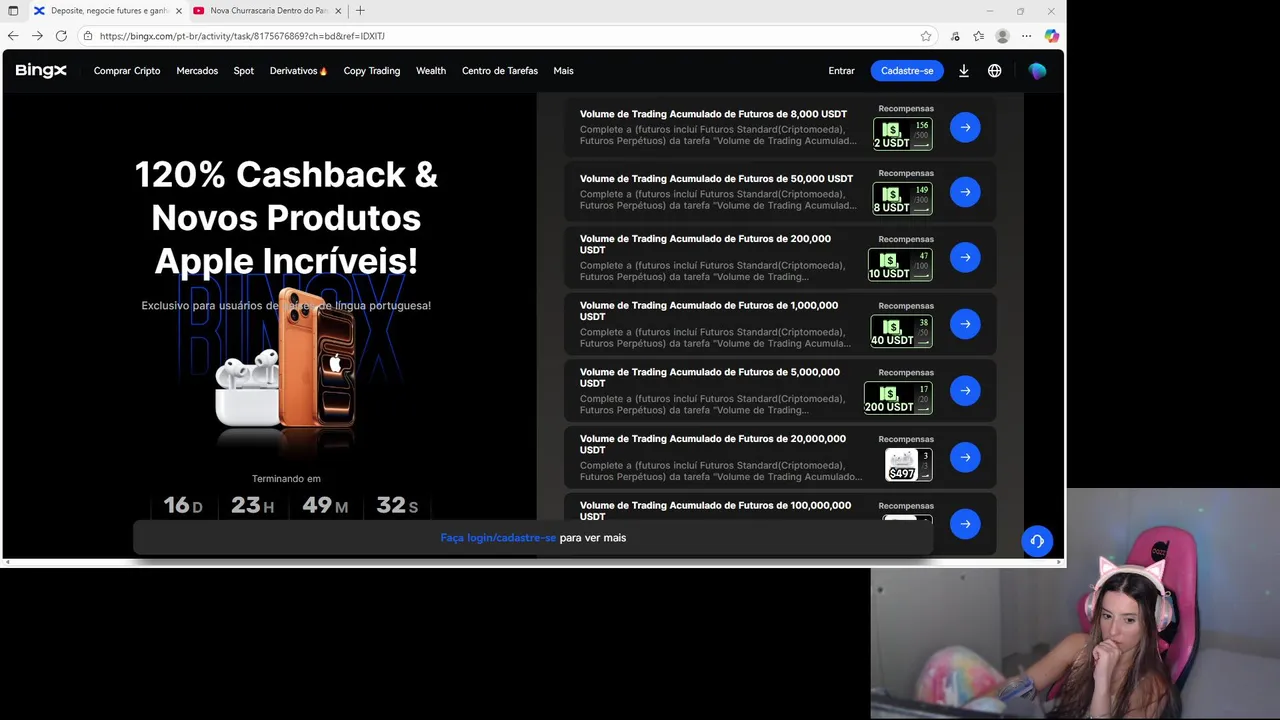Open the 5,000,000 USDT futures task arrow

[x=965, y=391]
